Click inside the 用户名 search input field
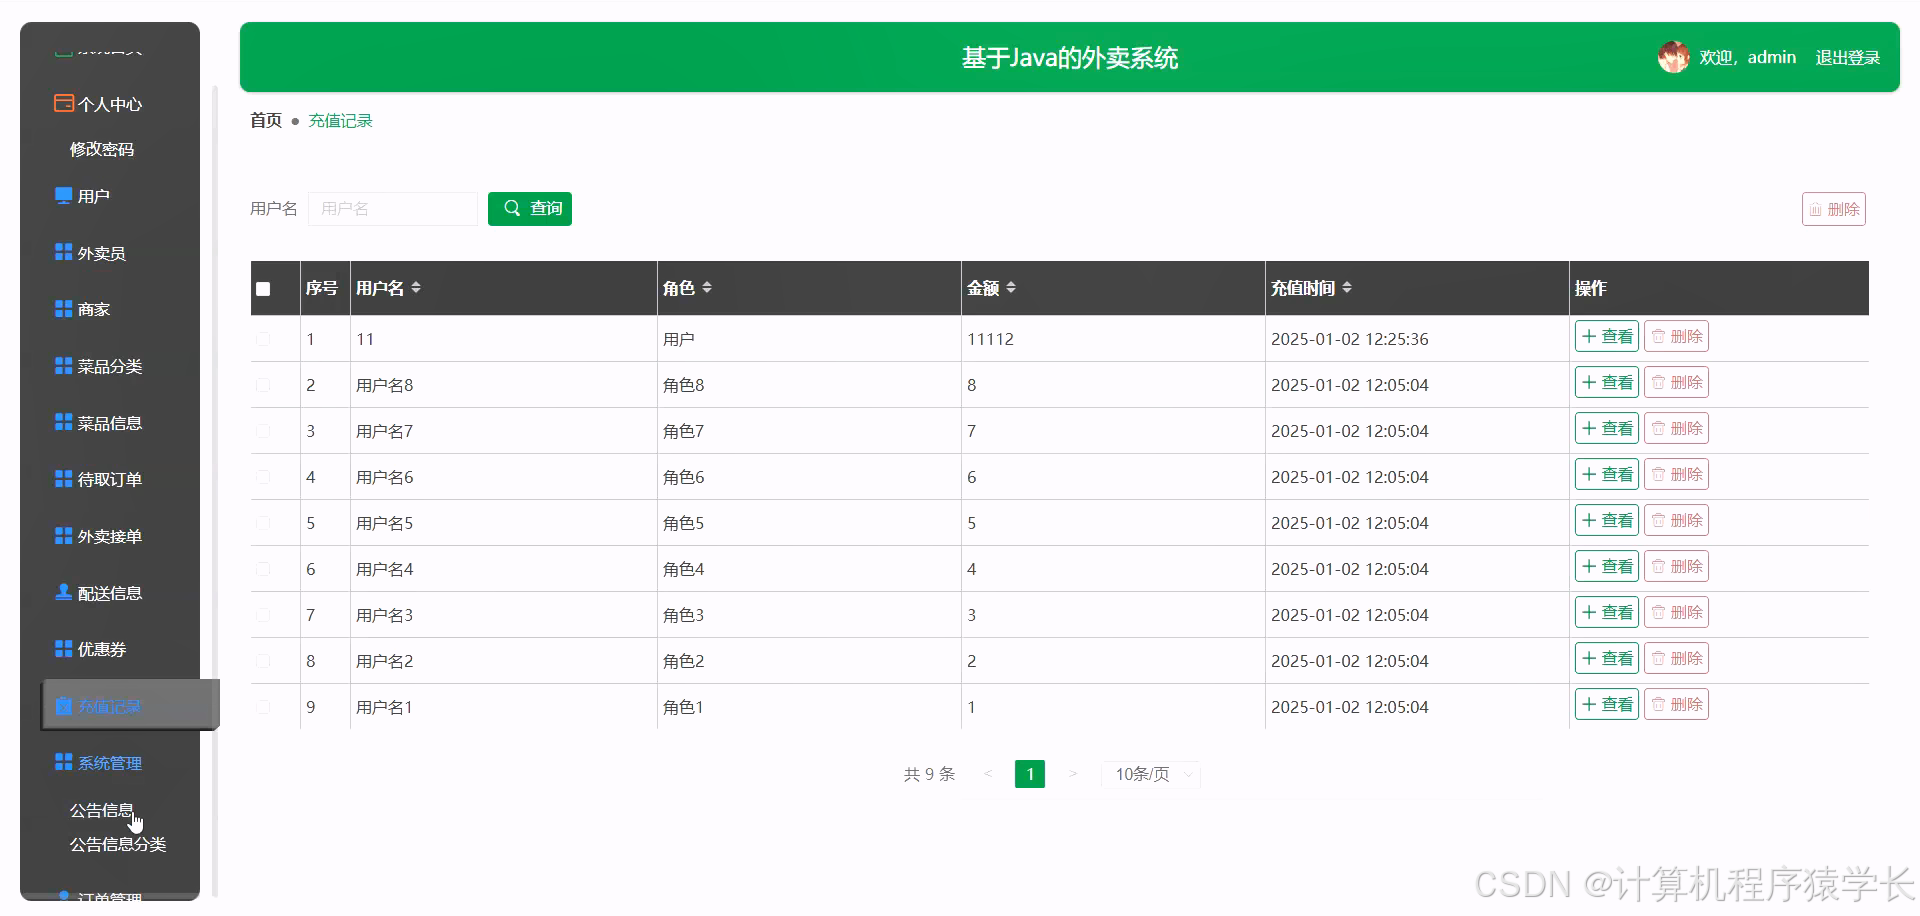This screenshot has height=916, width=1920. coord(393,208)
